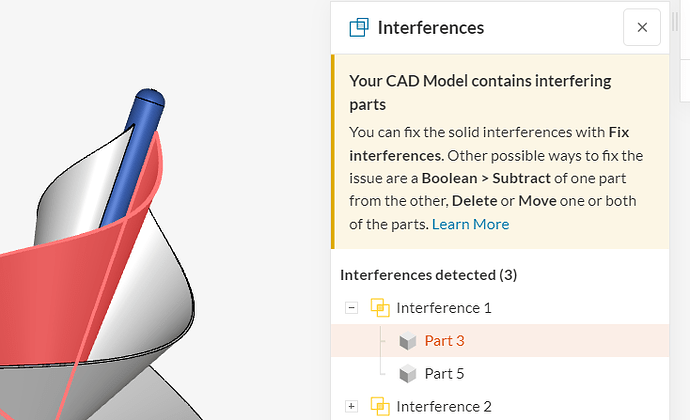Image resolution: width=690 pixels, height=420 pixels.
Task: Select Part 5 in the interference tree
Action: 444,374
